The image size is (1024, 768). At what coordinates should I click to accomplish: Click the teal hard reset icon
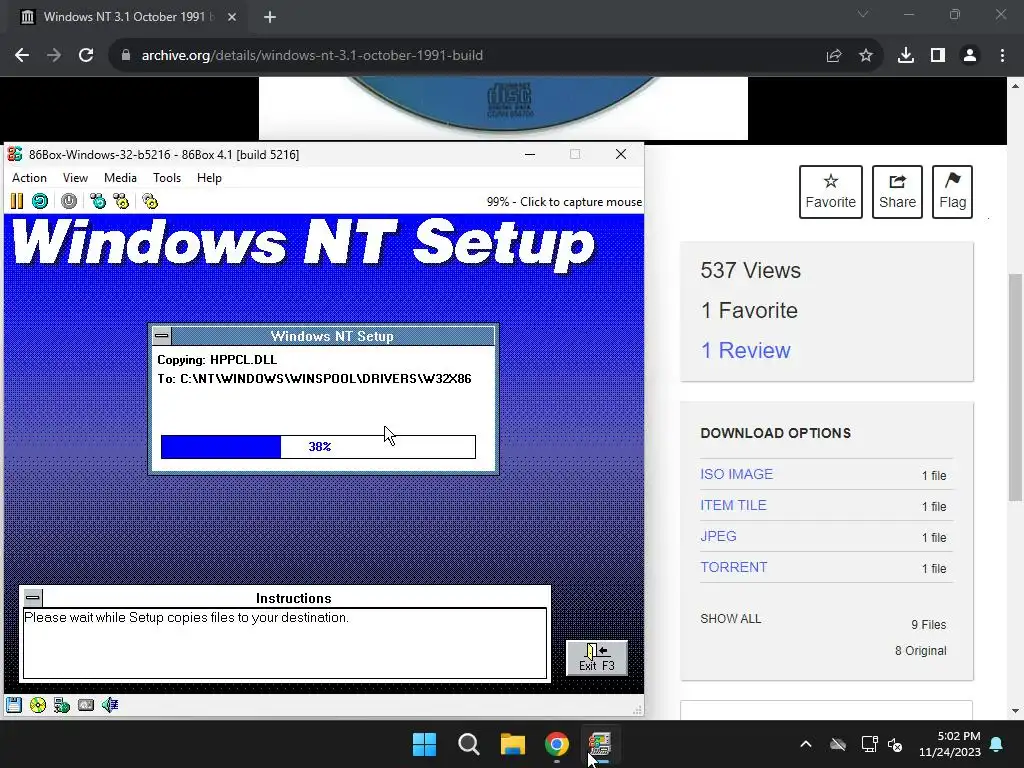pyautogui.click(x=40, y=201)
